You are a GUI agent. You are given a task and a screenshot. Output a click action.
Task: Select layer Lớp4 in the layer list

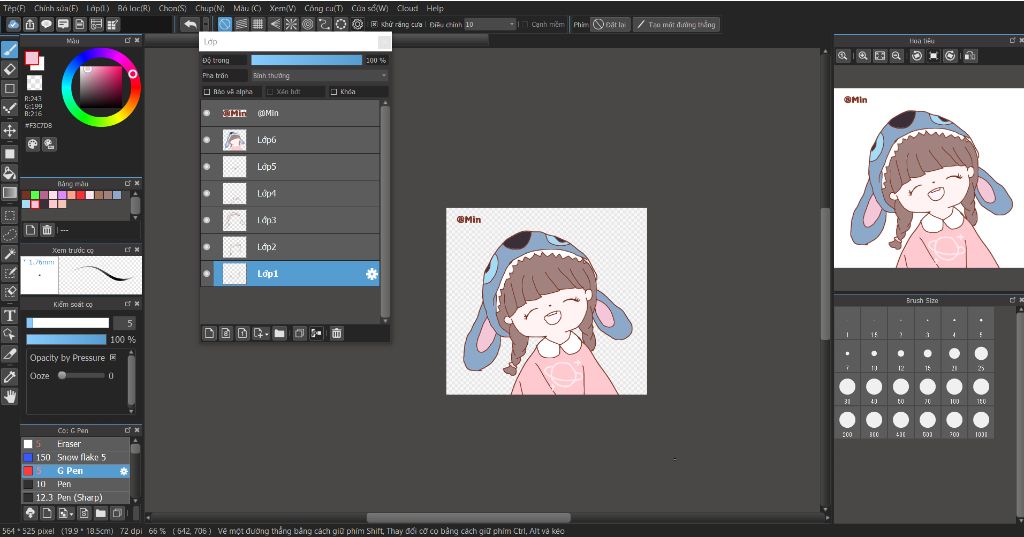point(290,193)
